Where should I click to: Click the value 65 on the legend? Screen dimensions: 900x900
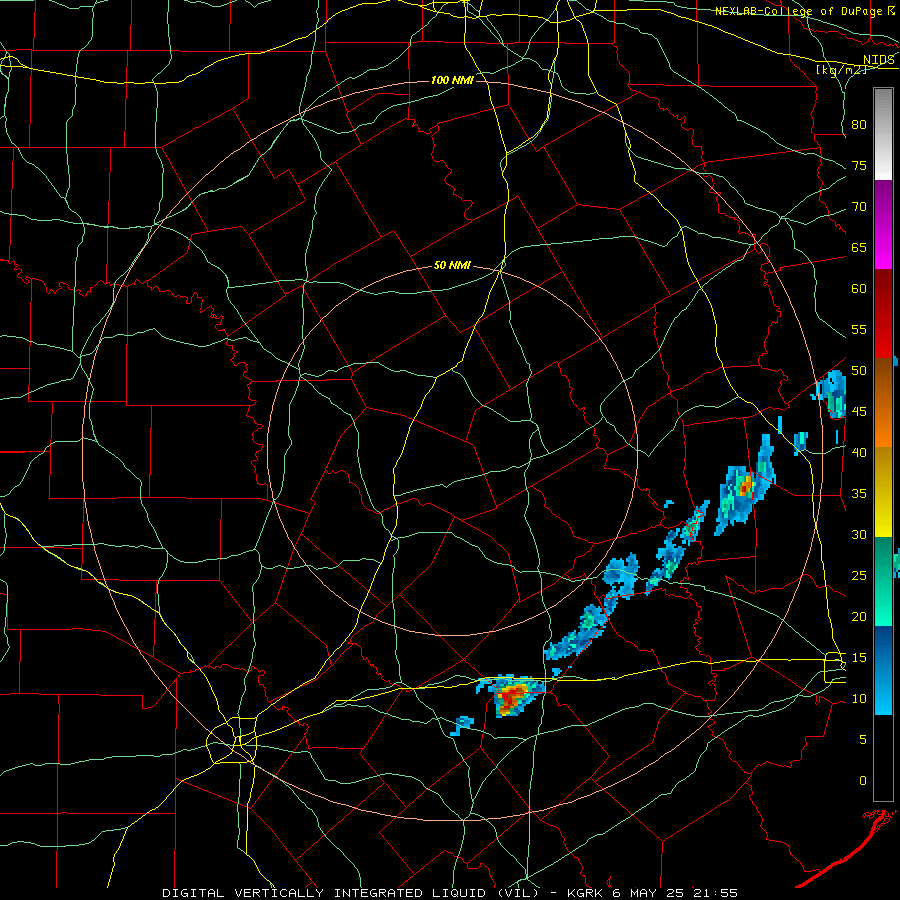pyautogui.click(x=859, y=248)
